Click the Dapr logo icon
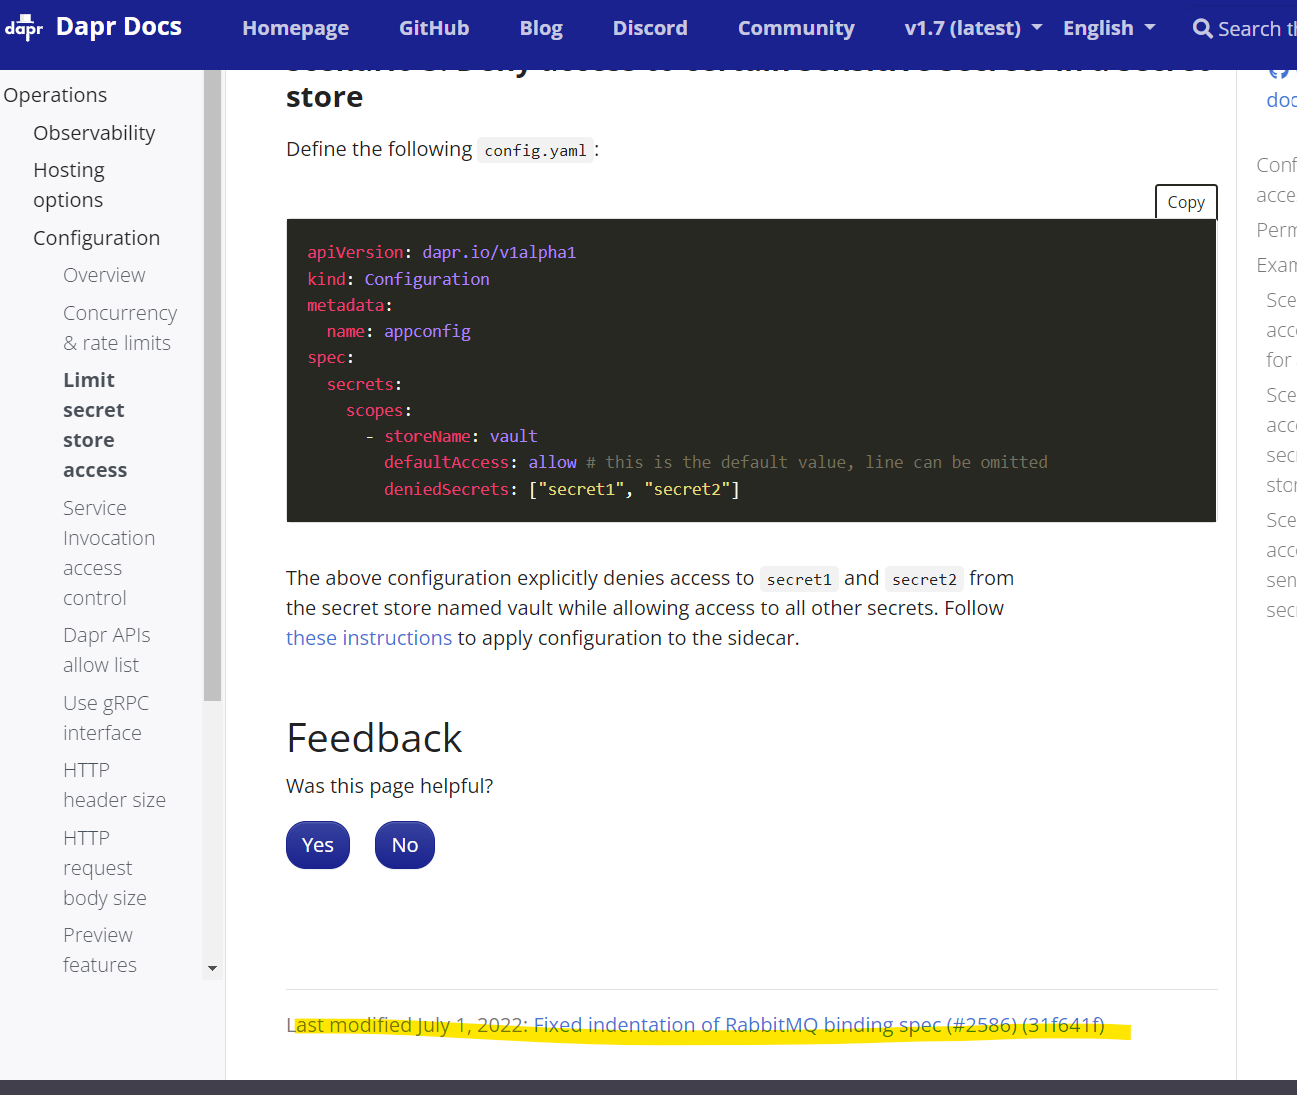Viewport: 1297px width, 1095px height. coord(23,27)
